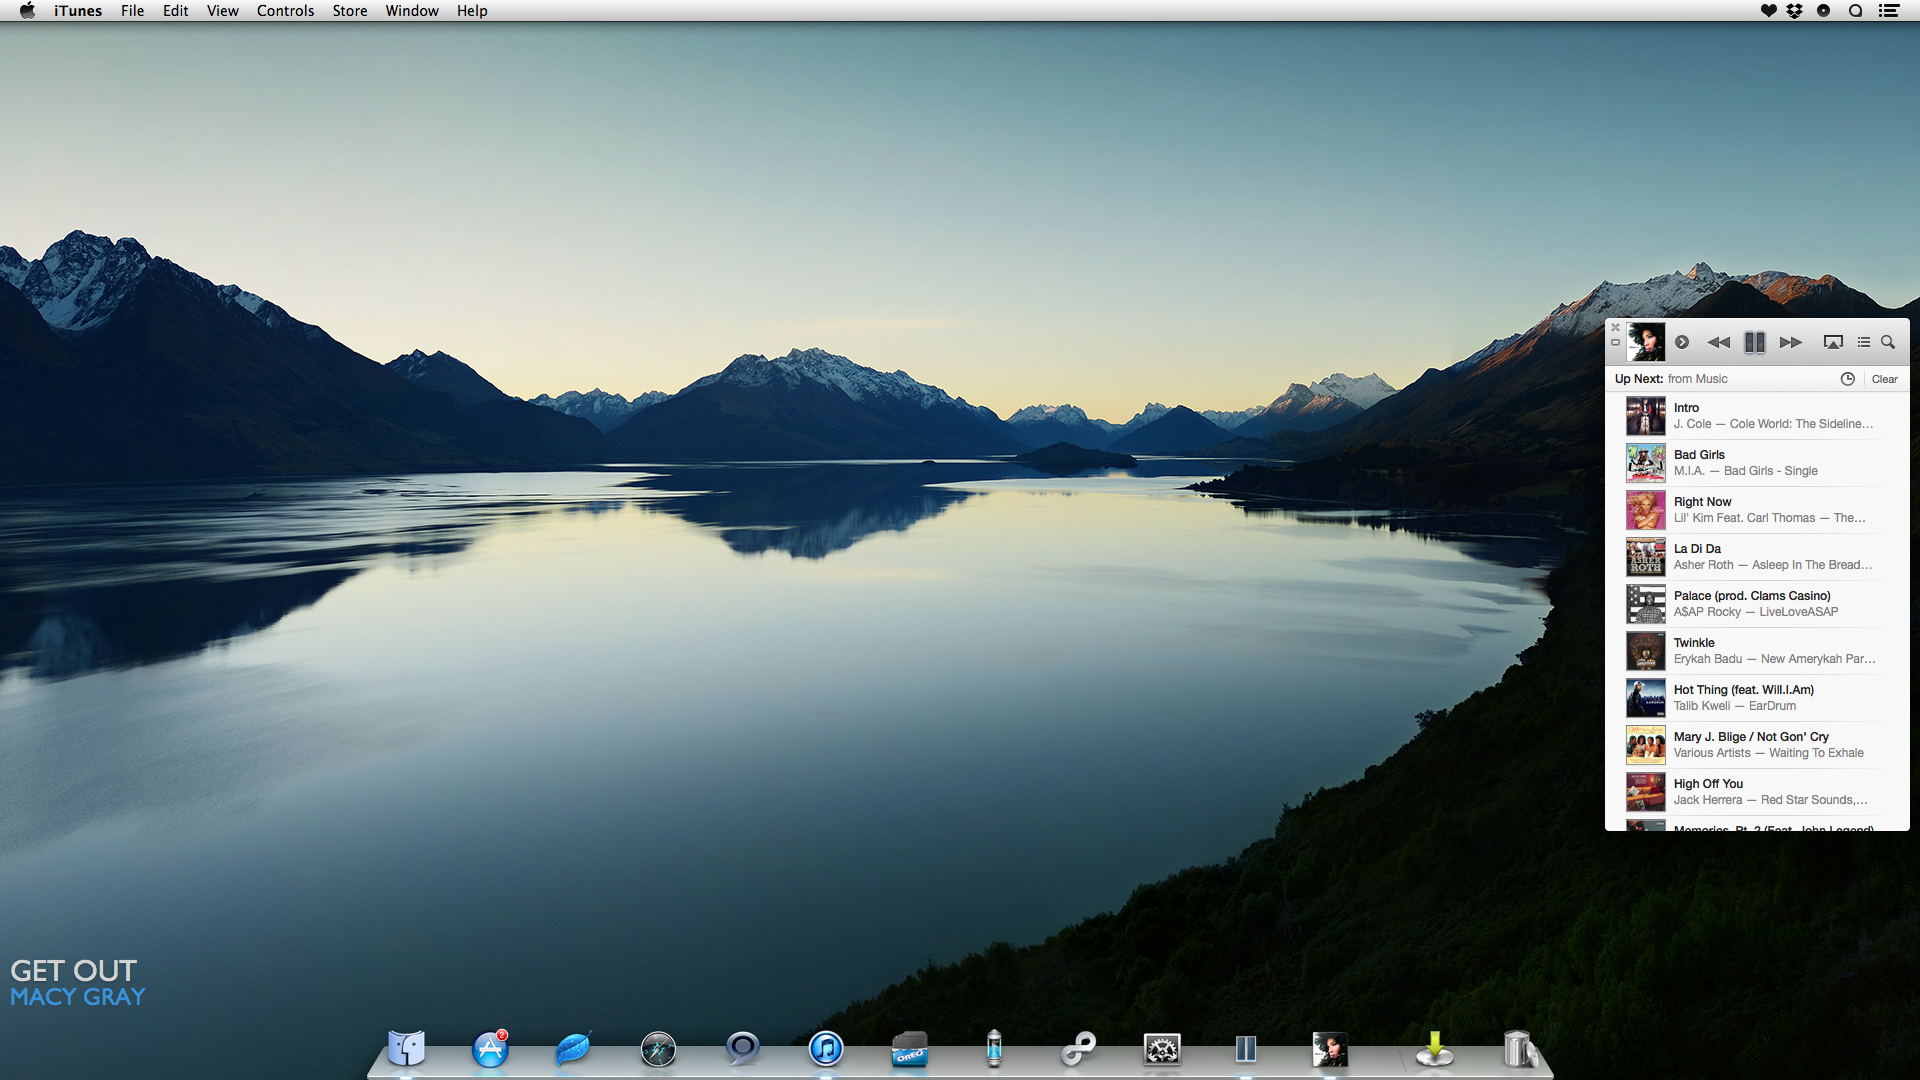Click the heart icon in the menu bar

1768,11
